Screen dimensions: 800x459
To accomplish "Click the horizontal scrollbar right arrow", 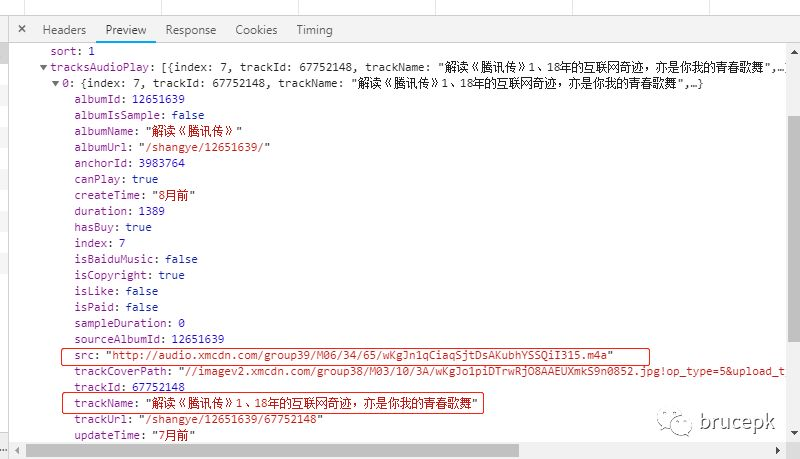I will tap(778, 451).
